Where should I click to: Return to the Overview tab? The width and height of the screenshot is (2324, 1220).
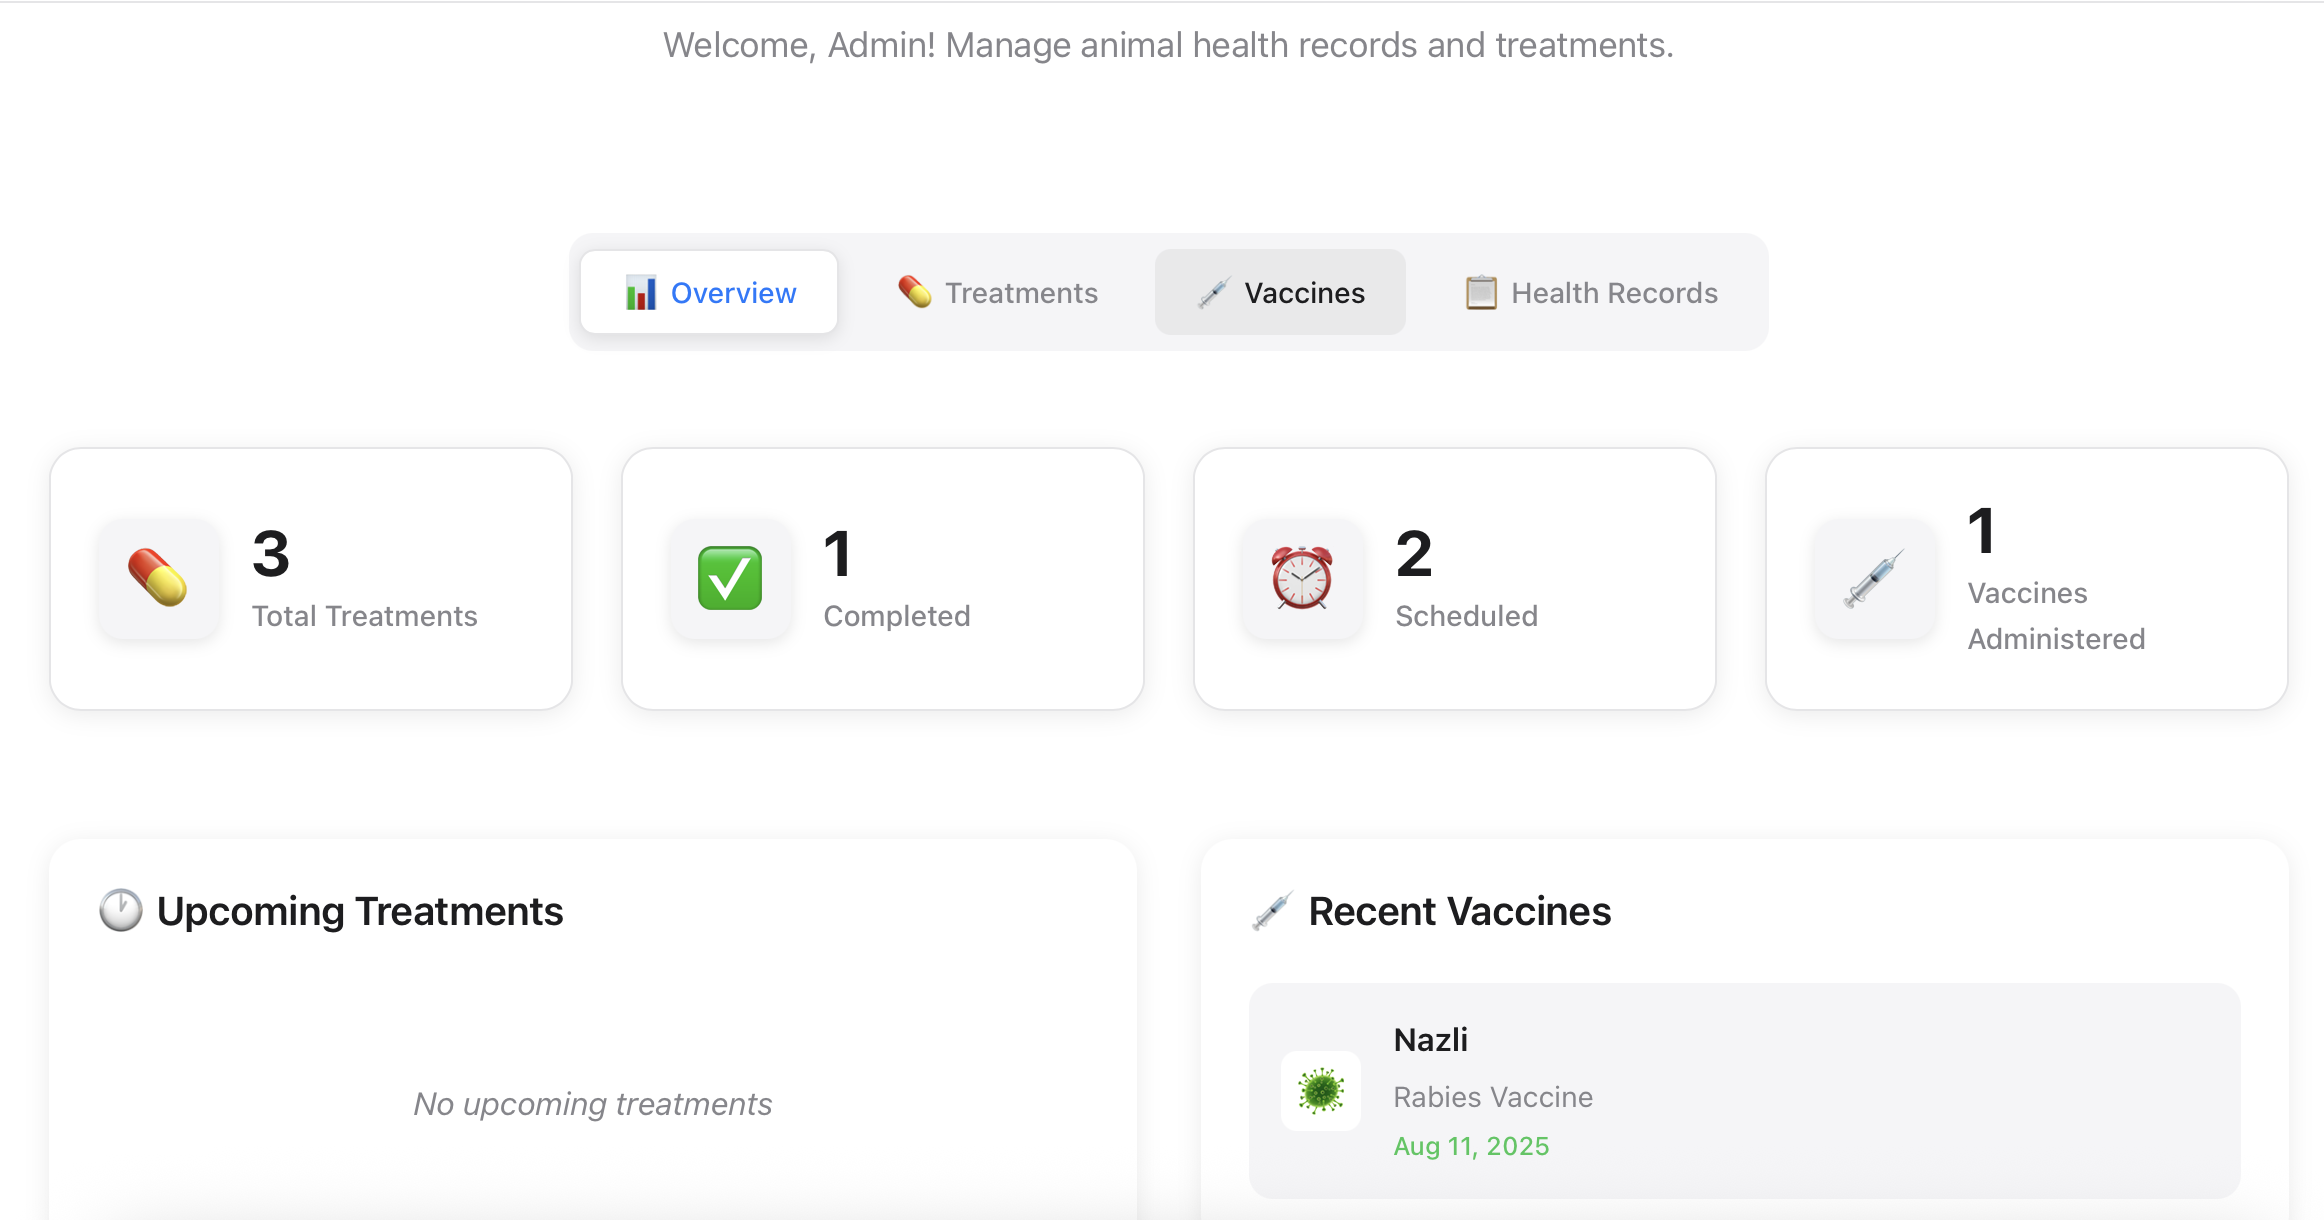709,292
